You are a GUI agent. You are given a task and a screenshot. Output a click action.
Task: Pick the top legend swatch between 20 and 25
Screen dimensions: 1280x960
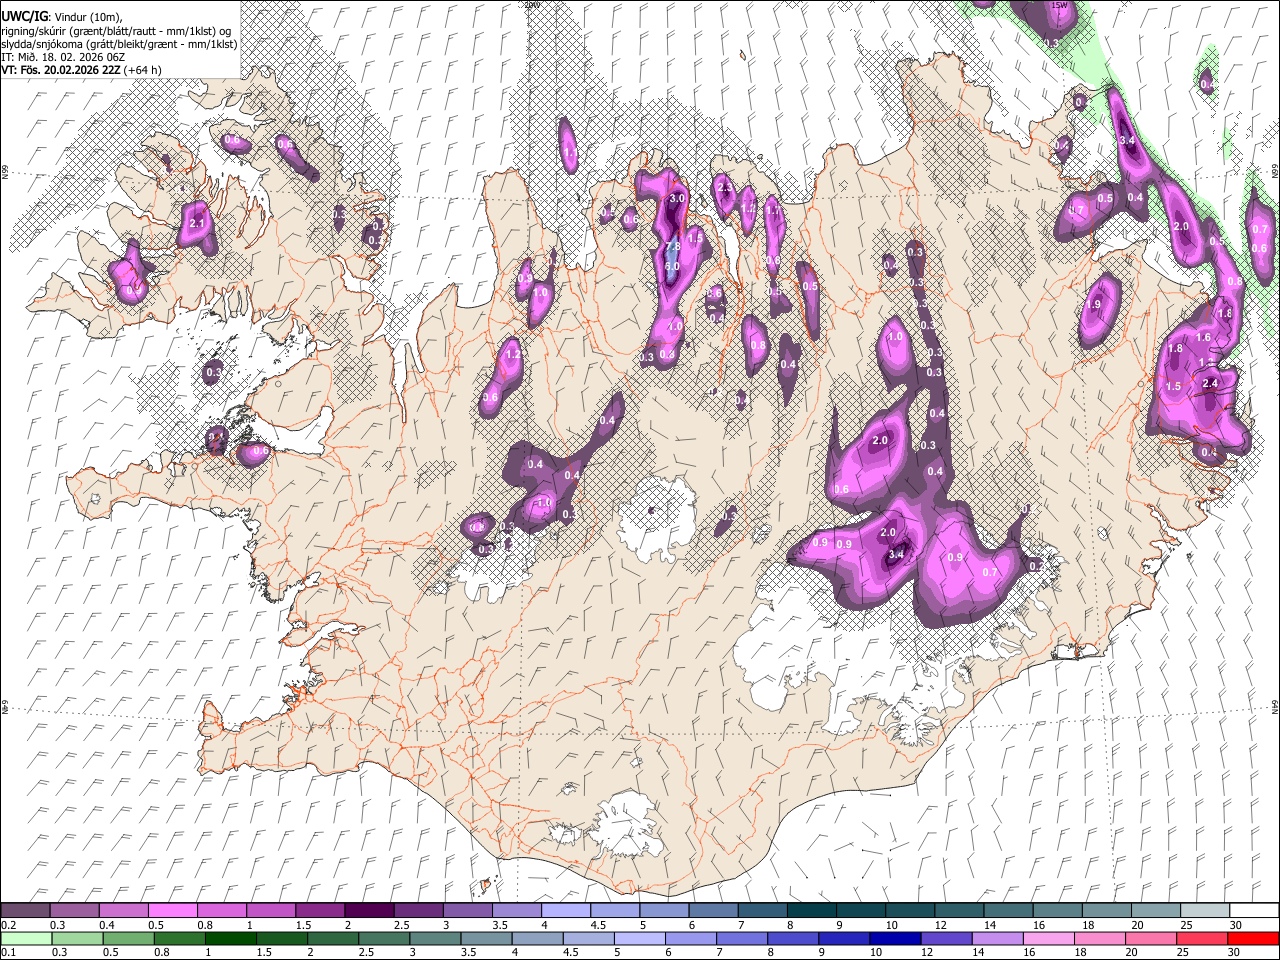point(1155,910)
